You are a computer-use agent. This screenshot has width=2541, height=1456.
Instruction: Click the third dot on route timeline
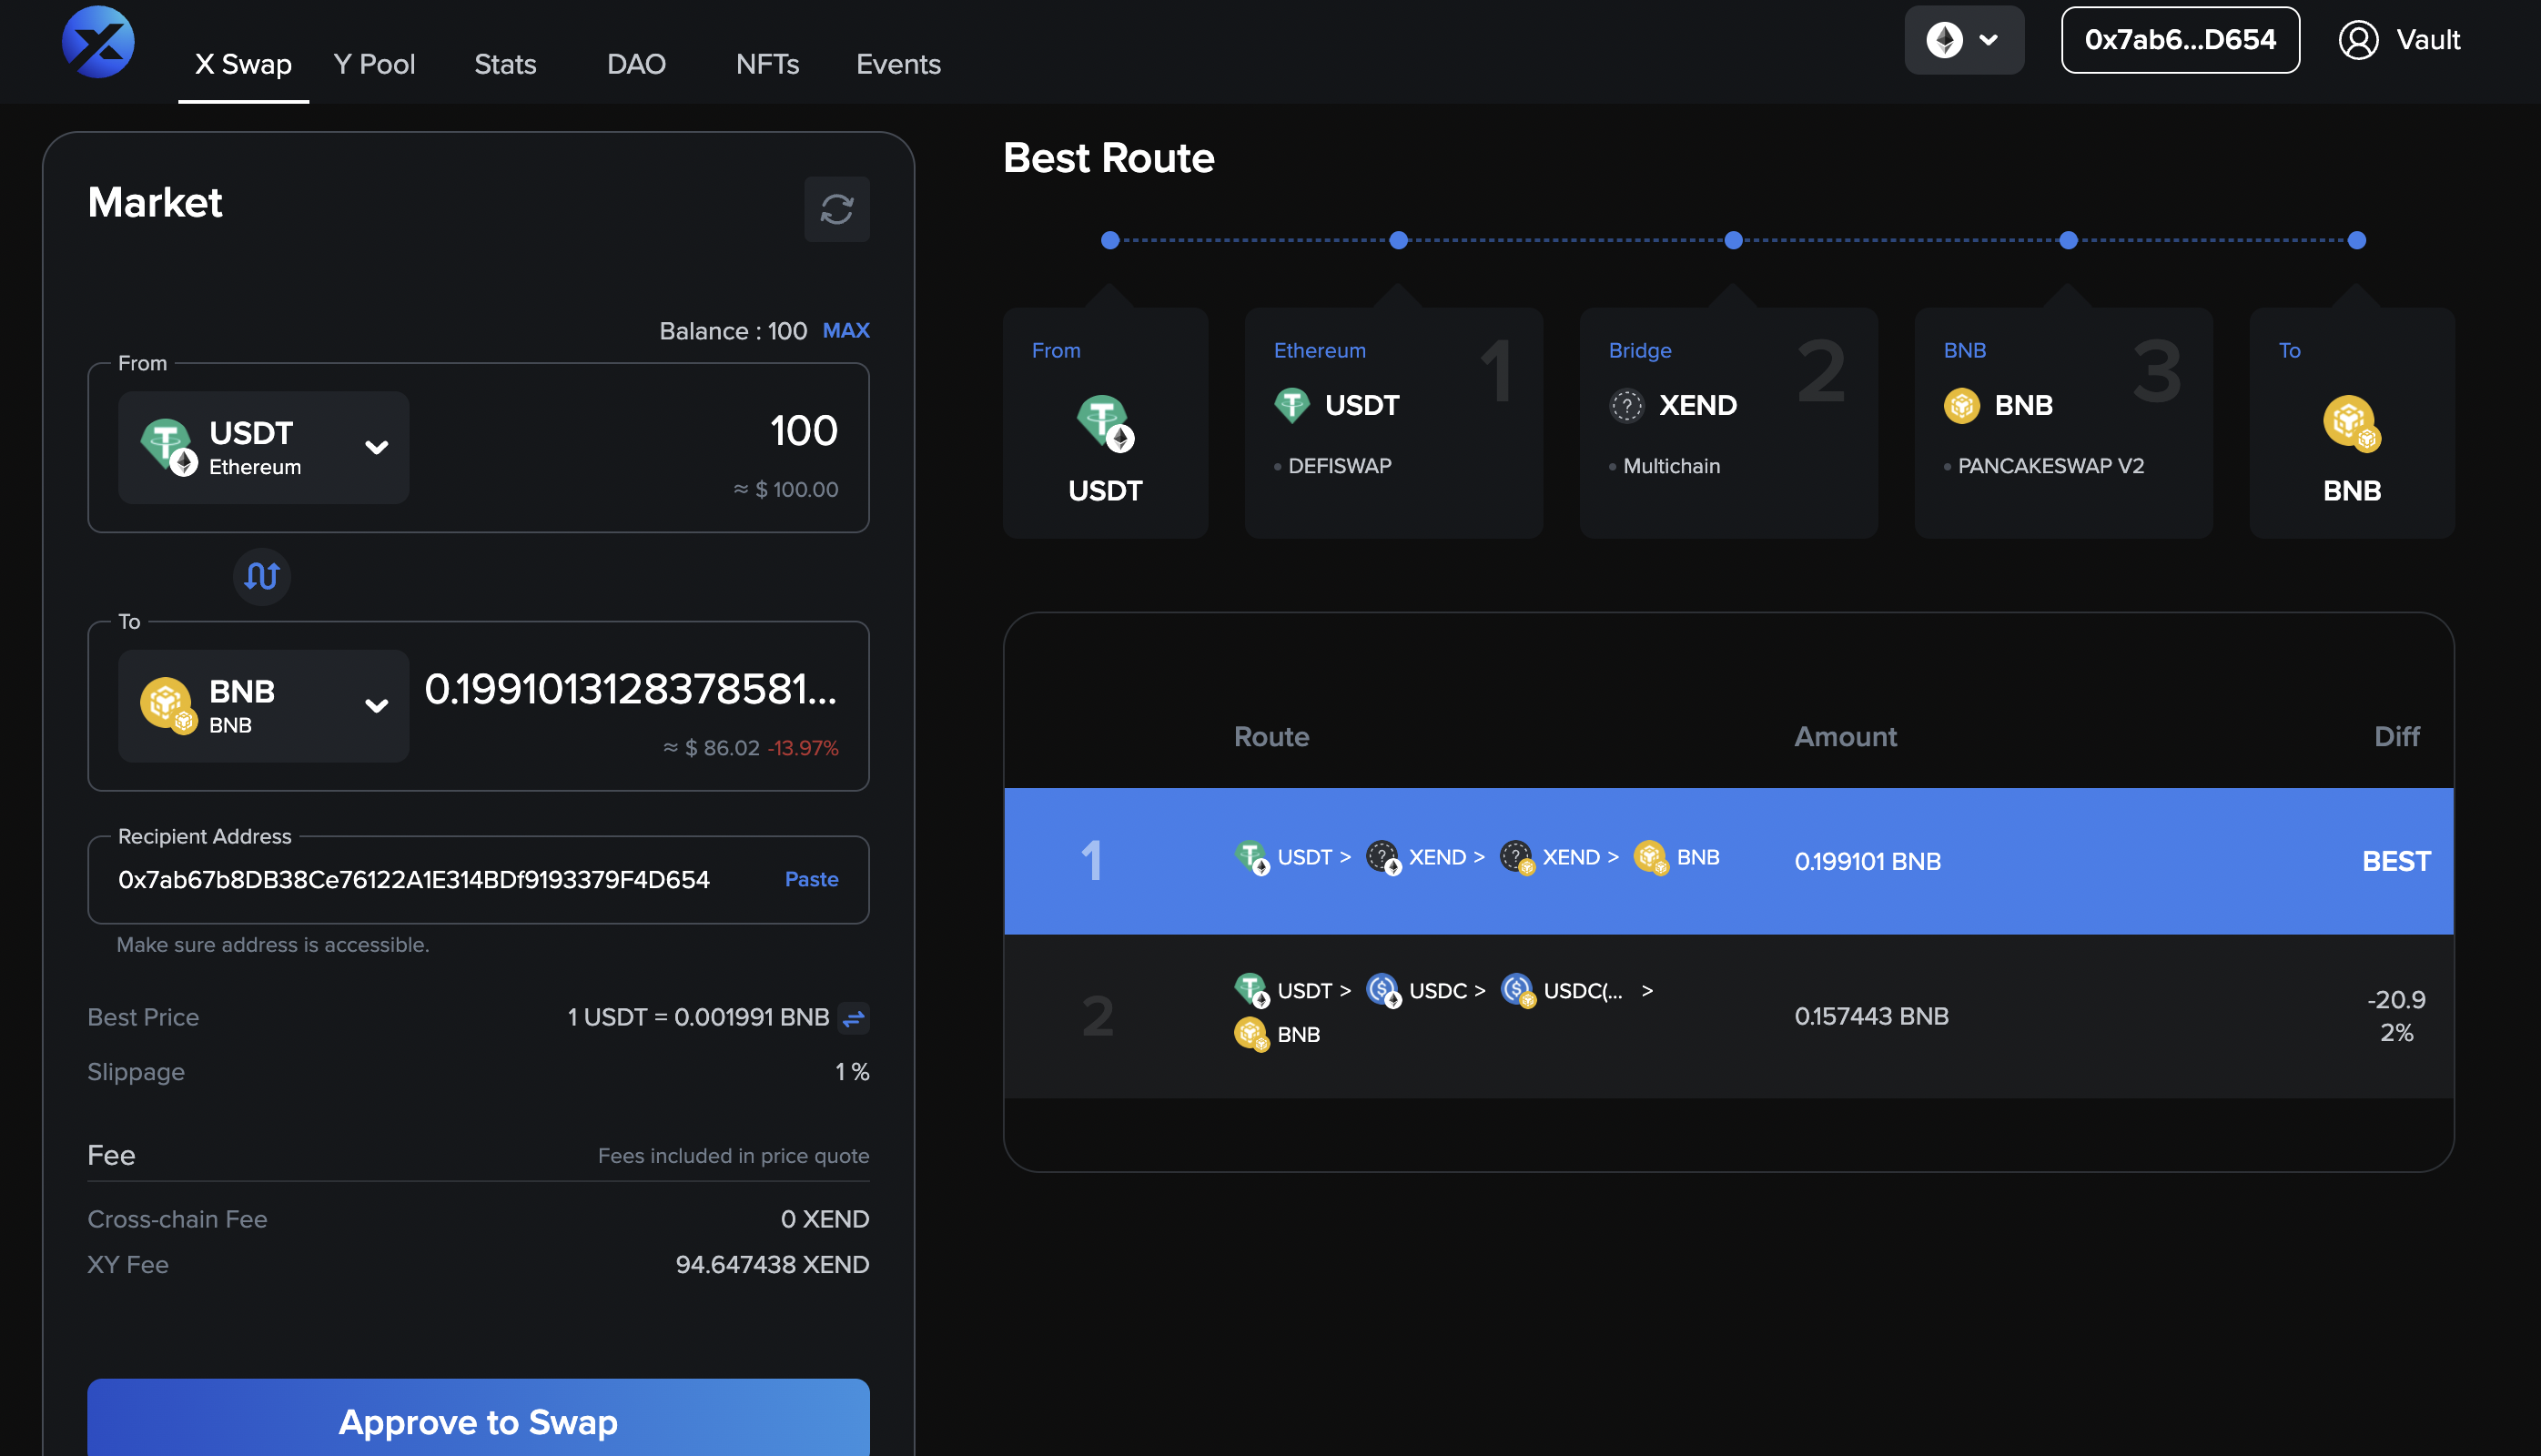[x=1733, y=240]
